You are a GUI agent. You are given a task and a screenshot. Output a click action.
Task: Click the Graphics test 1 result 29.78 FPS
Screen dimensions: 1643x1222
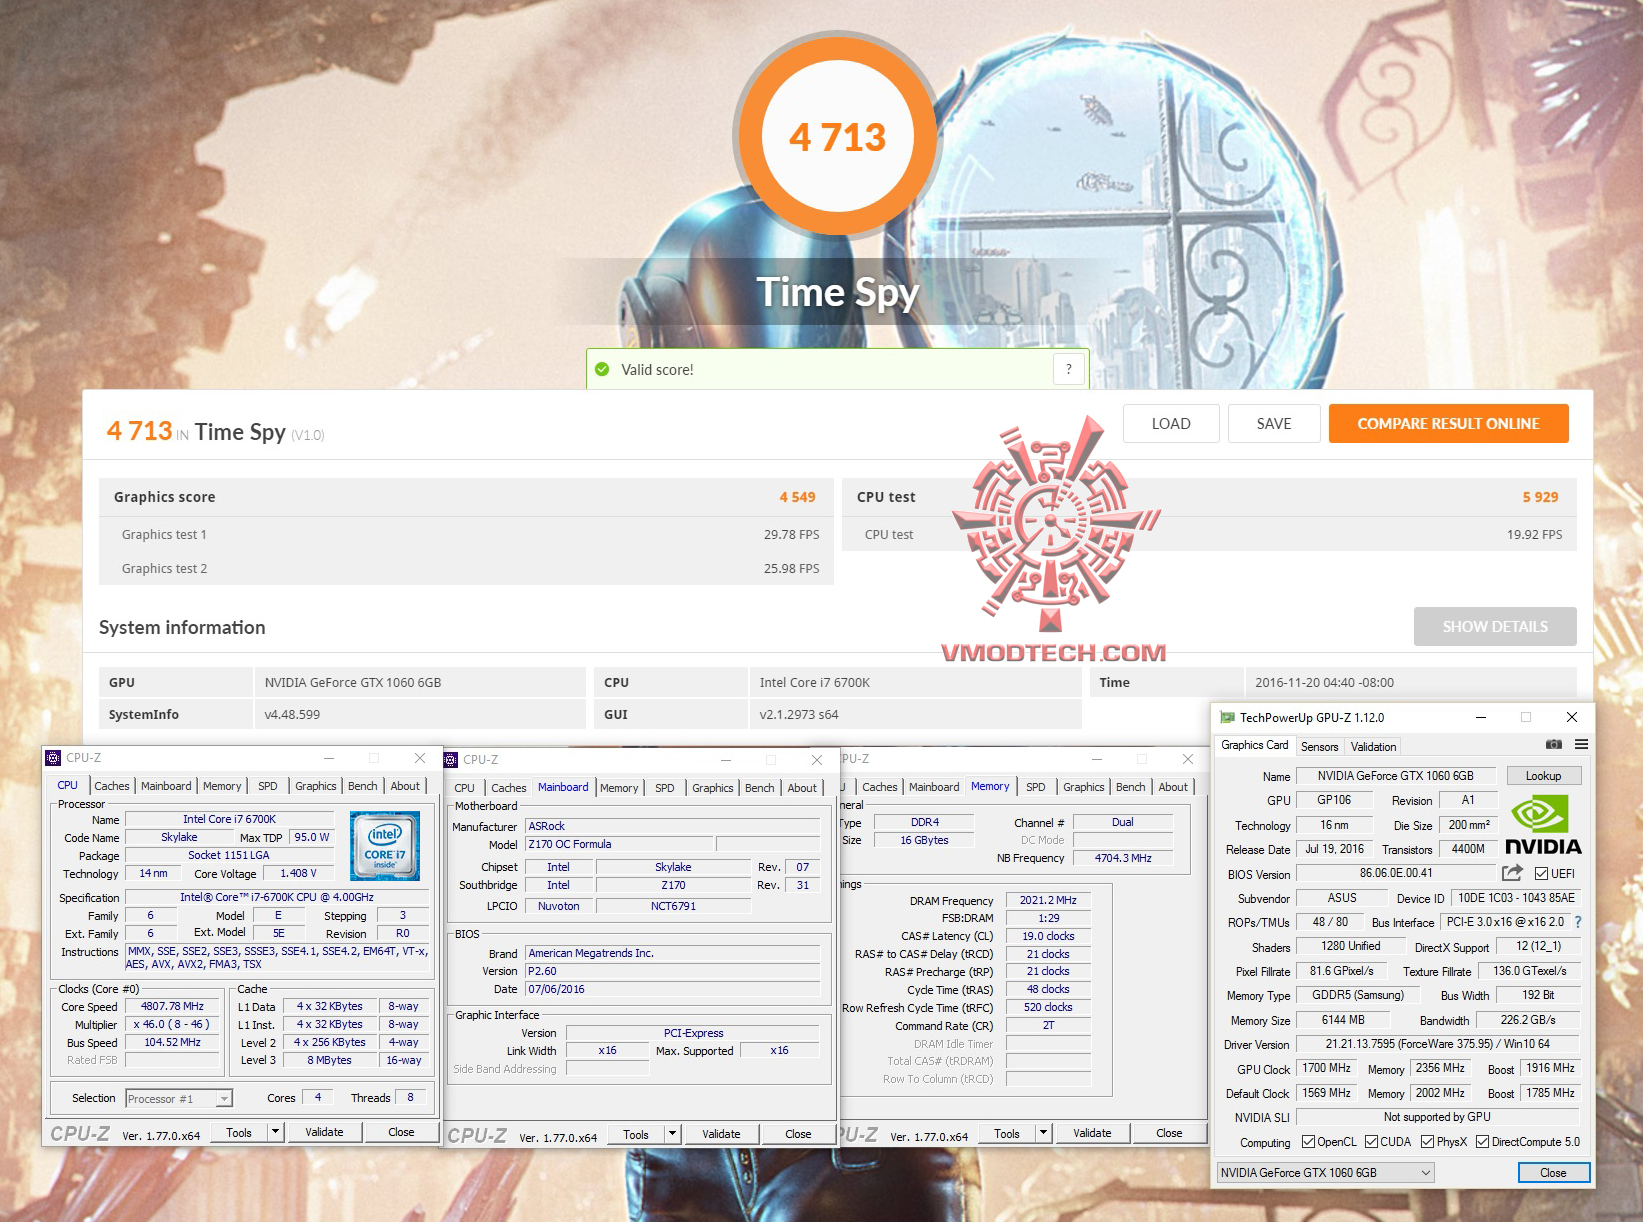pos(791,535)
